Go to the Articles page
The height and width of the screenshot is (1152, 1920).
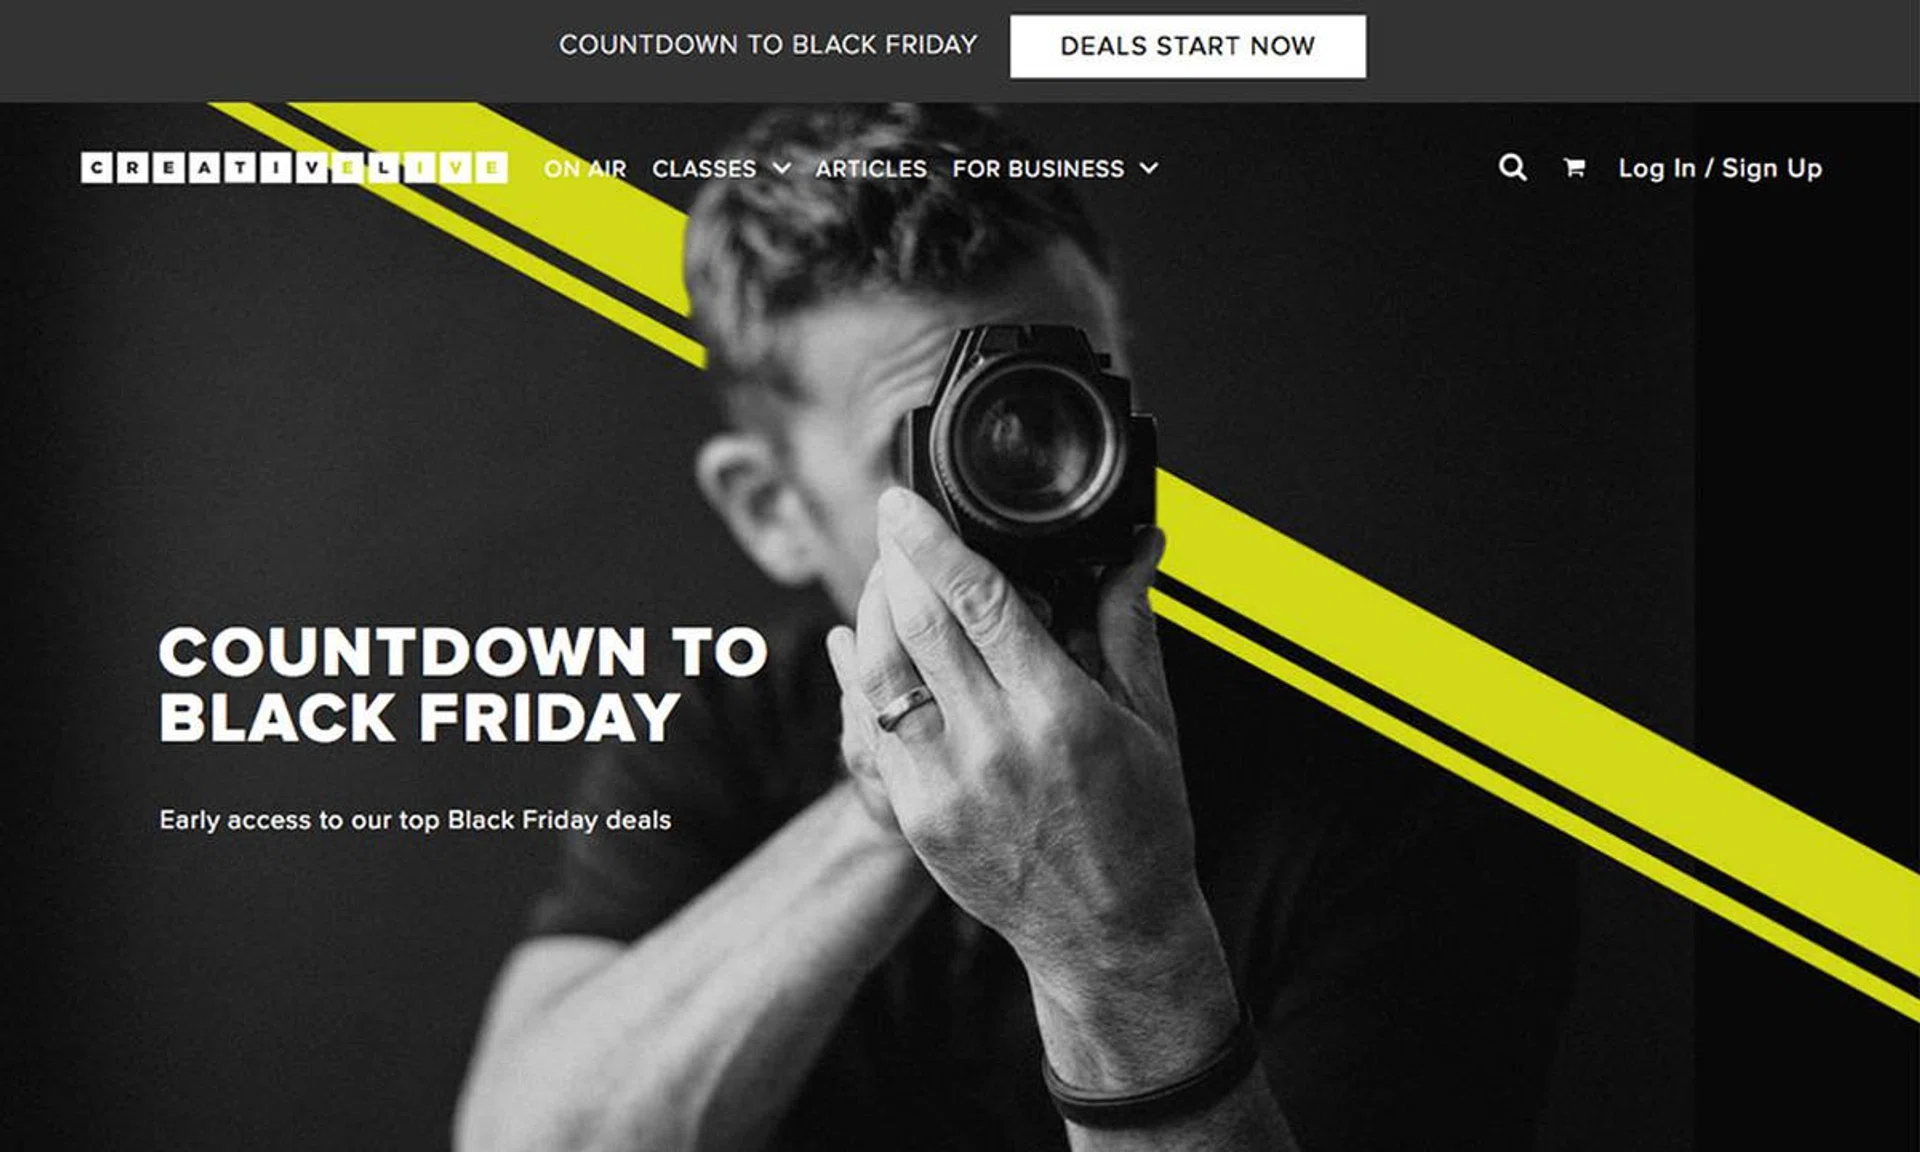871,169
